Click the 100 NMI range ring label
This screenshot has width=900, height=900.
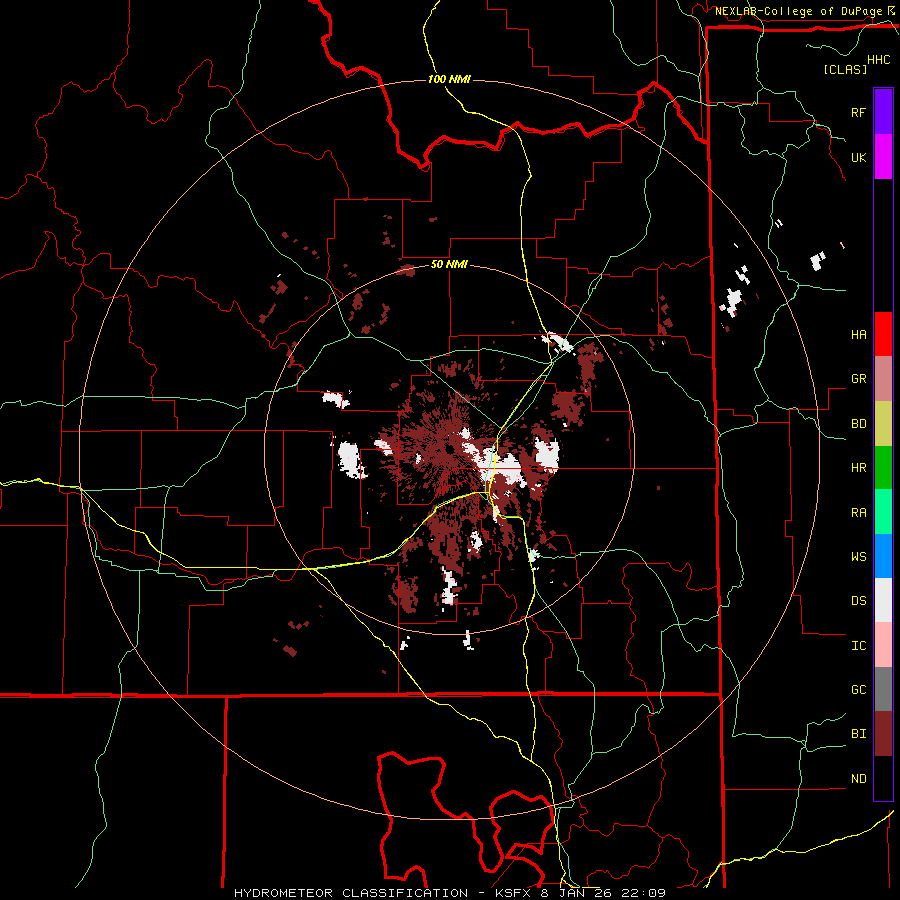coord(449,79)
